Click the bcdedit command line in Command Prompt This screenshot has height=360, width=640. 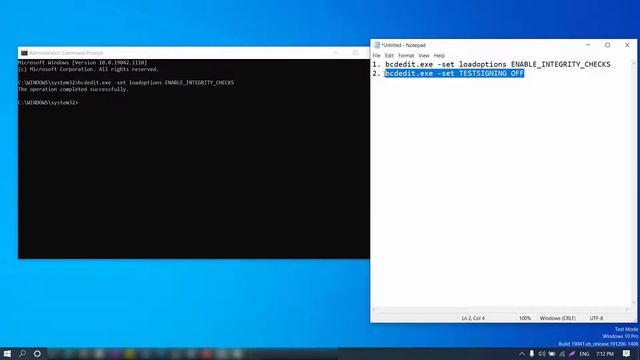click(126, 82)
